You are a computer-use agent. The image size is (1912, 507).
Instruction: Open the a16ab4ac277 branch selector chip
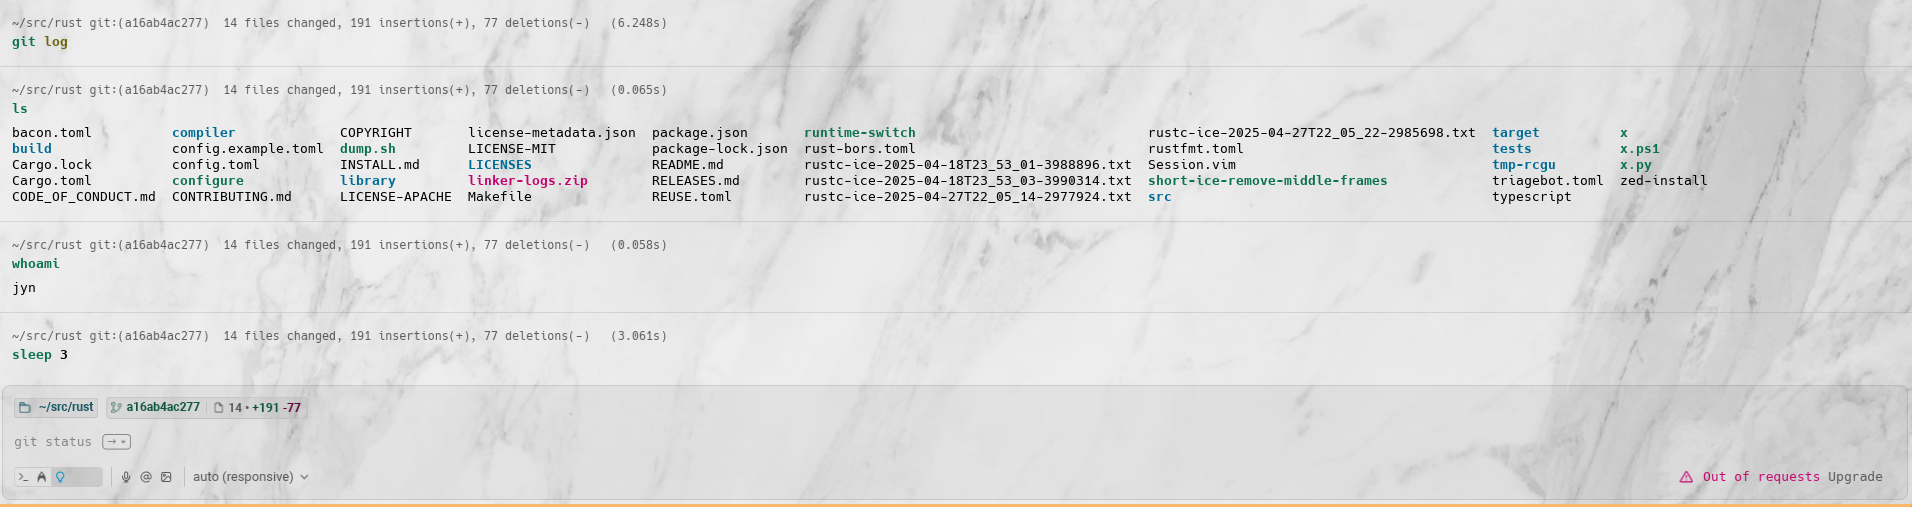[x=162, y=408]
